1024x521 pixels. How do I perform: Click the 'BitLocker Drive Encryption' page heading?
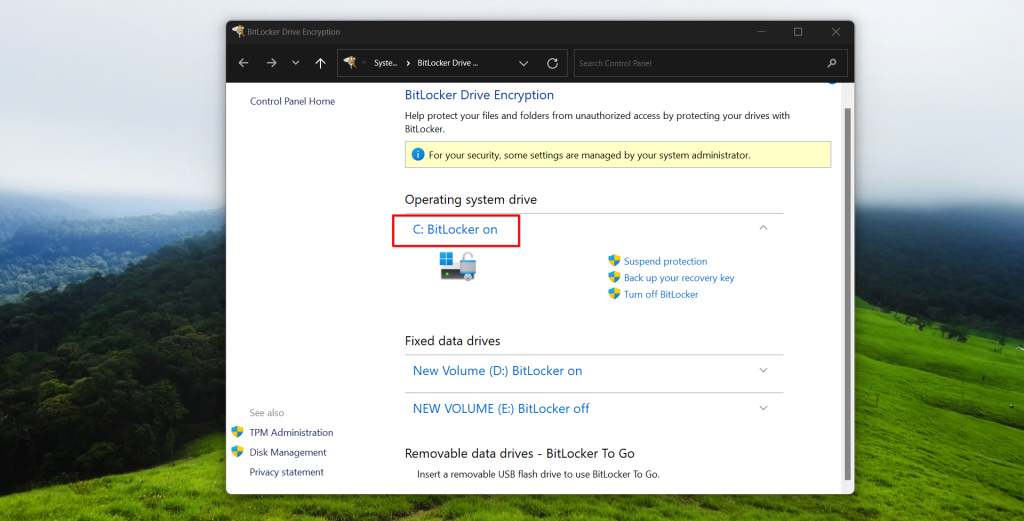pyautogui.click(x=479, y=95)
